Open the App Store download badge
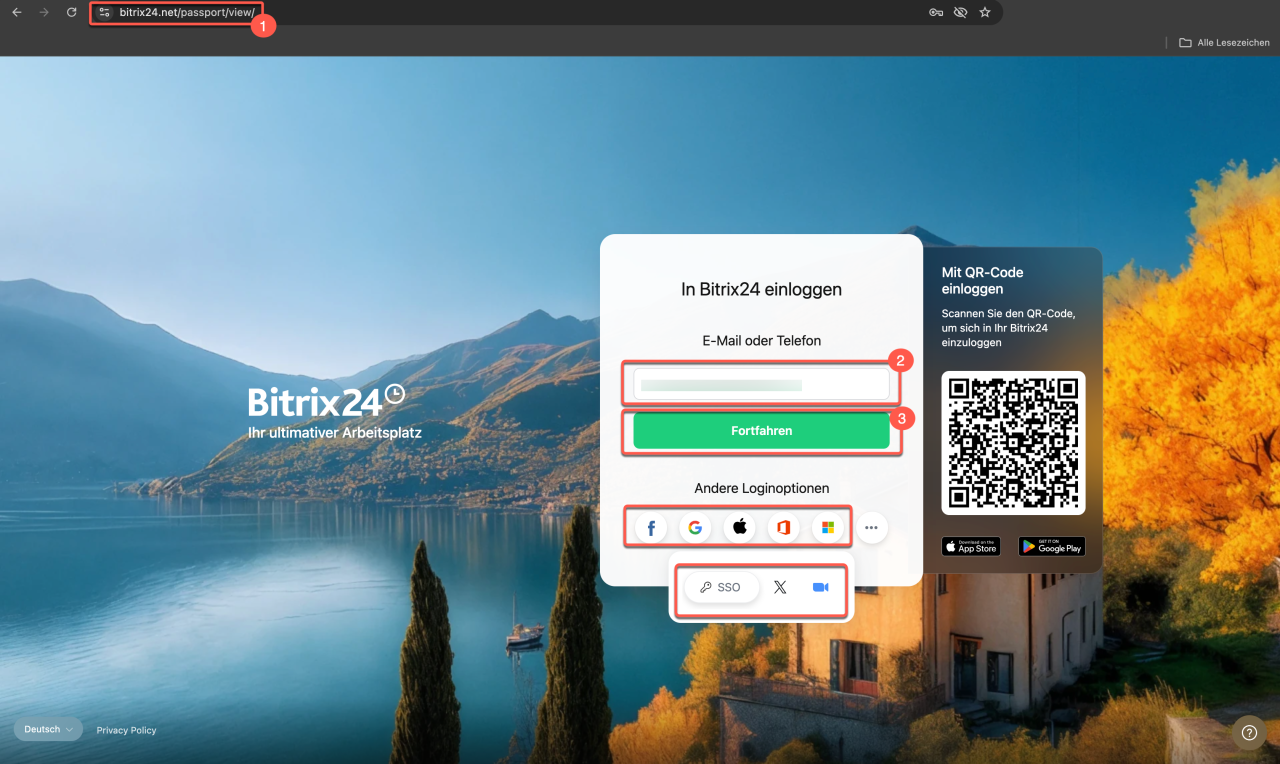This screenshot has height=764, width=1280. point(970,546)
